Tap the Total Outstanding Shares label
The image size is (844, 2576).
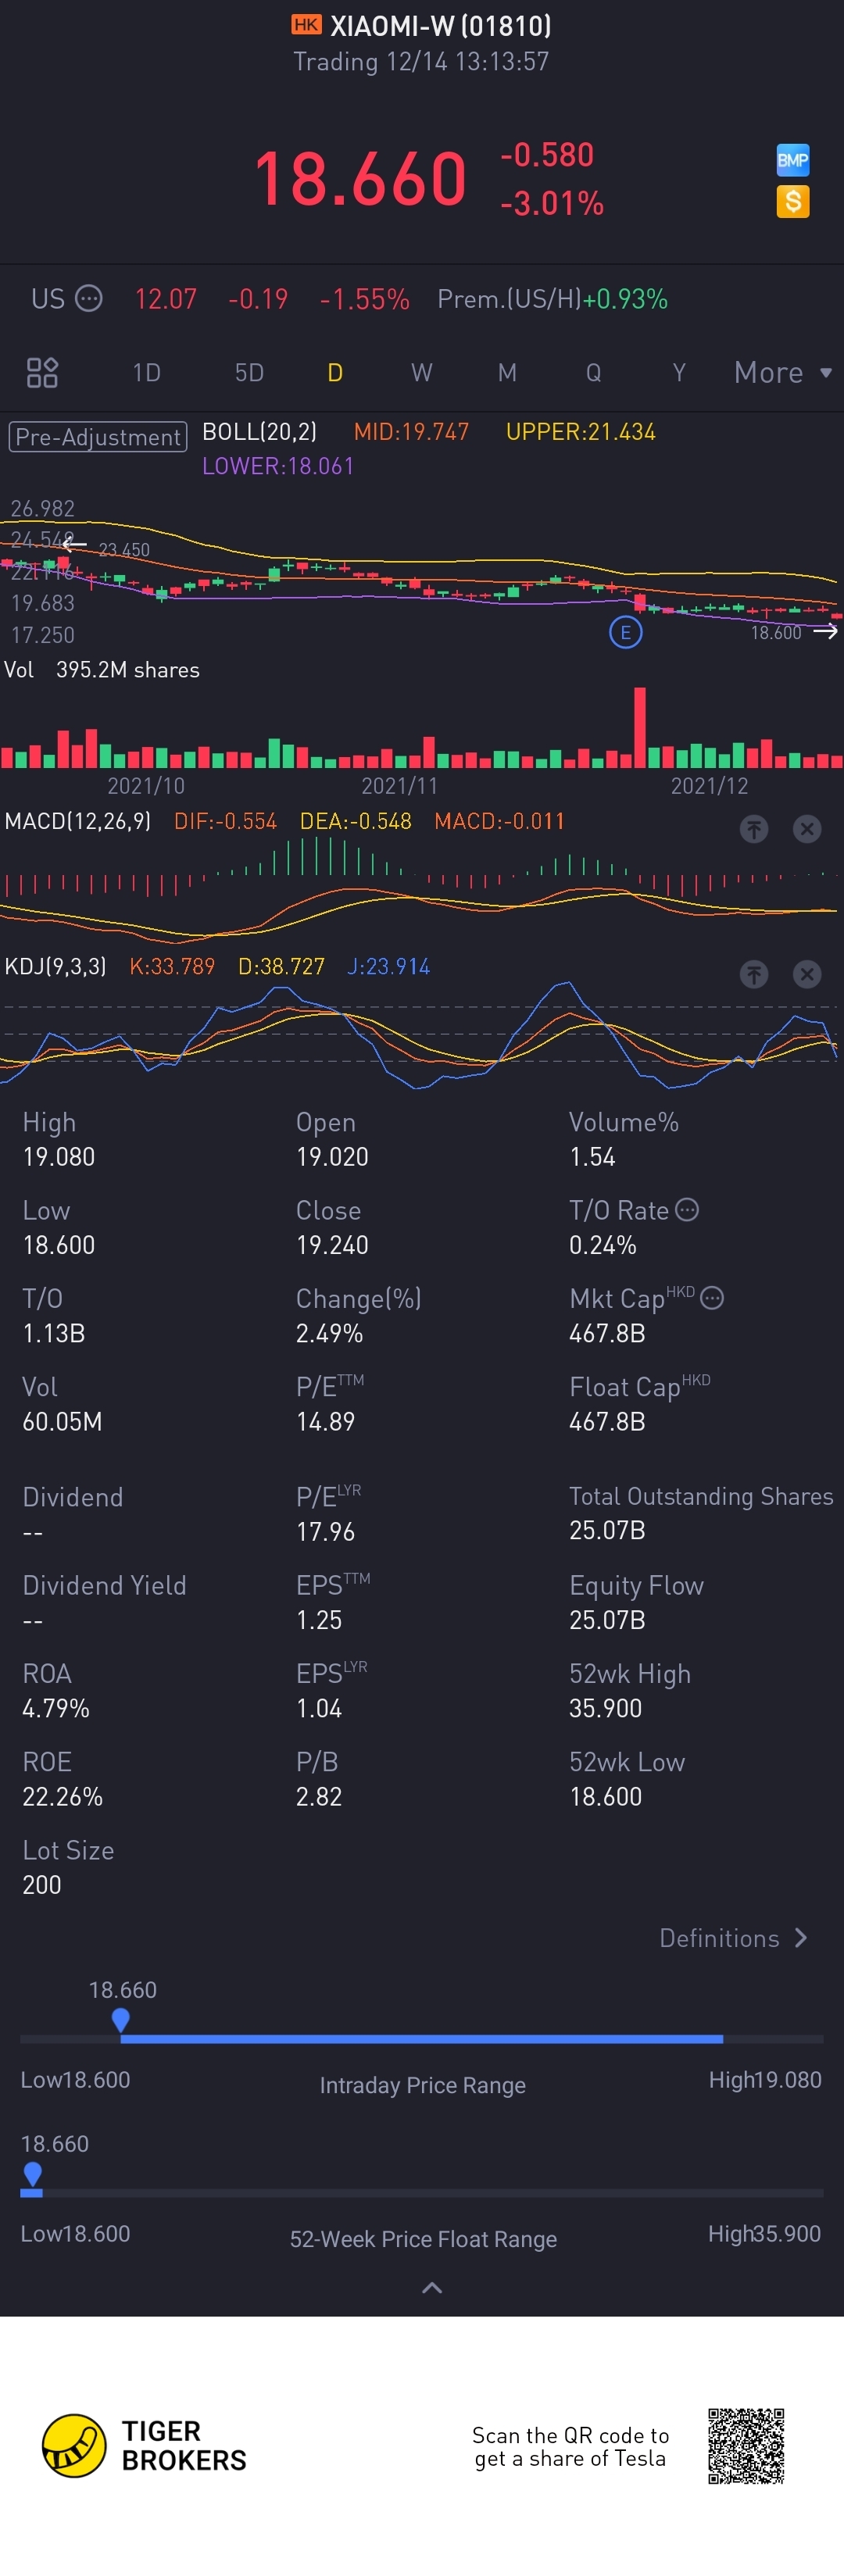click(x=701, y=1496)
